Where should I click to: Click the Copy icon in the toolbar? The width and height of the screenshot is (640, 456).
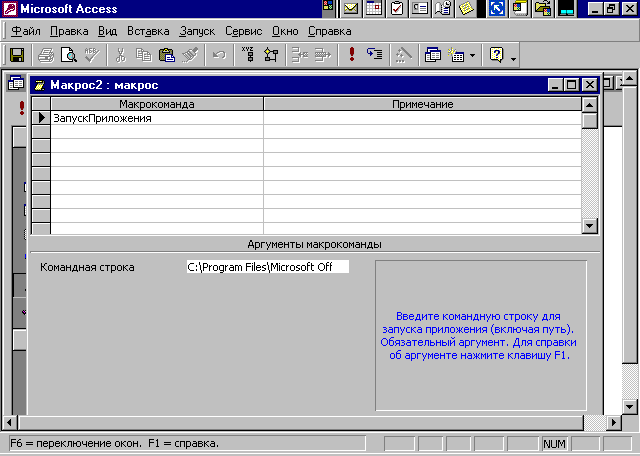[143, 54]
